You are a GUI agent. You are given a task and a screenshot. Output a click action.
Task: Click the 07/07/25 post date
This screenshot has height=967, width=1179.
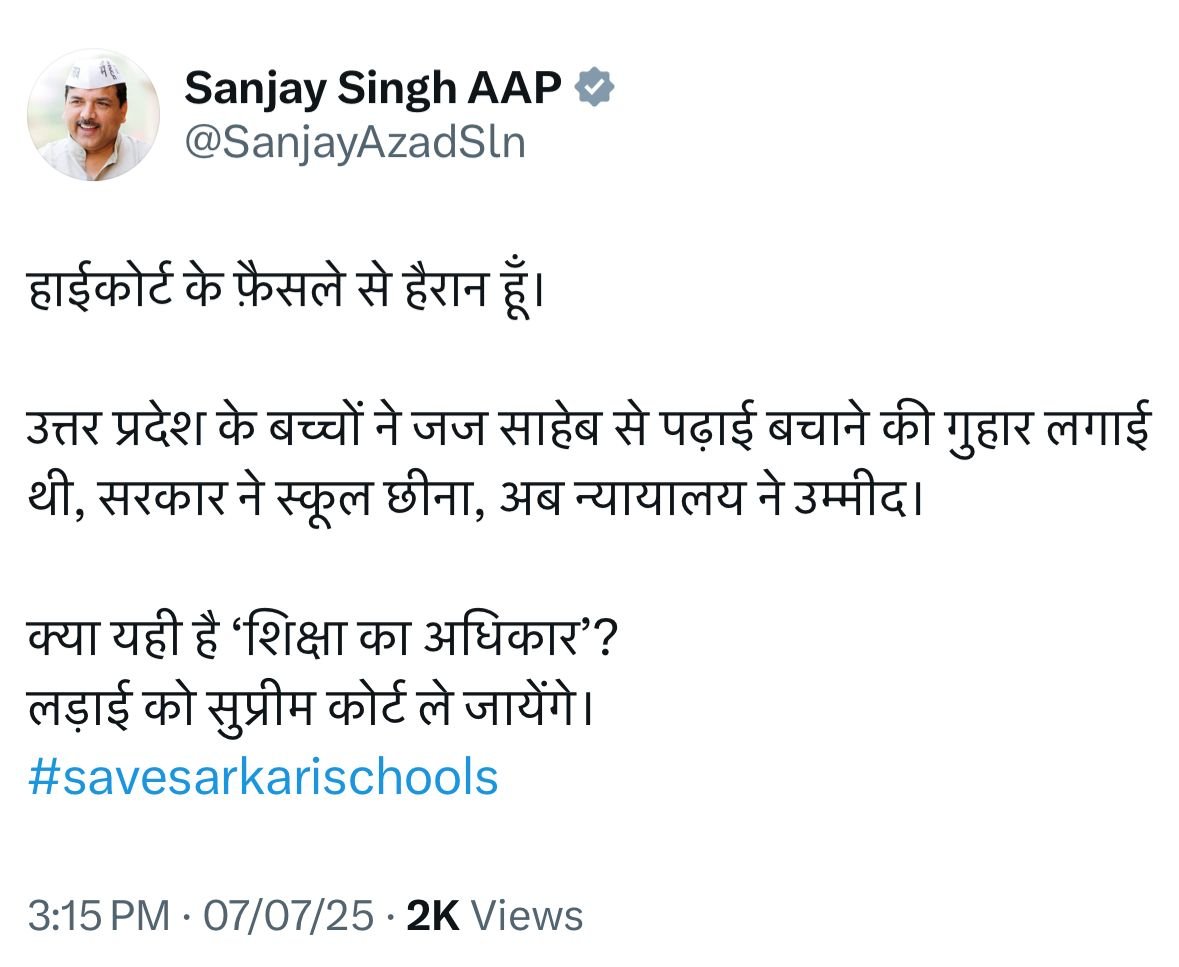(288, 916)
